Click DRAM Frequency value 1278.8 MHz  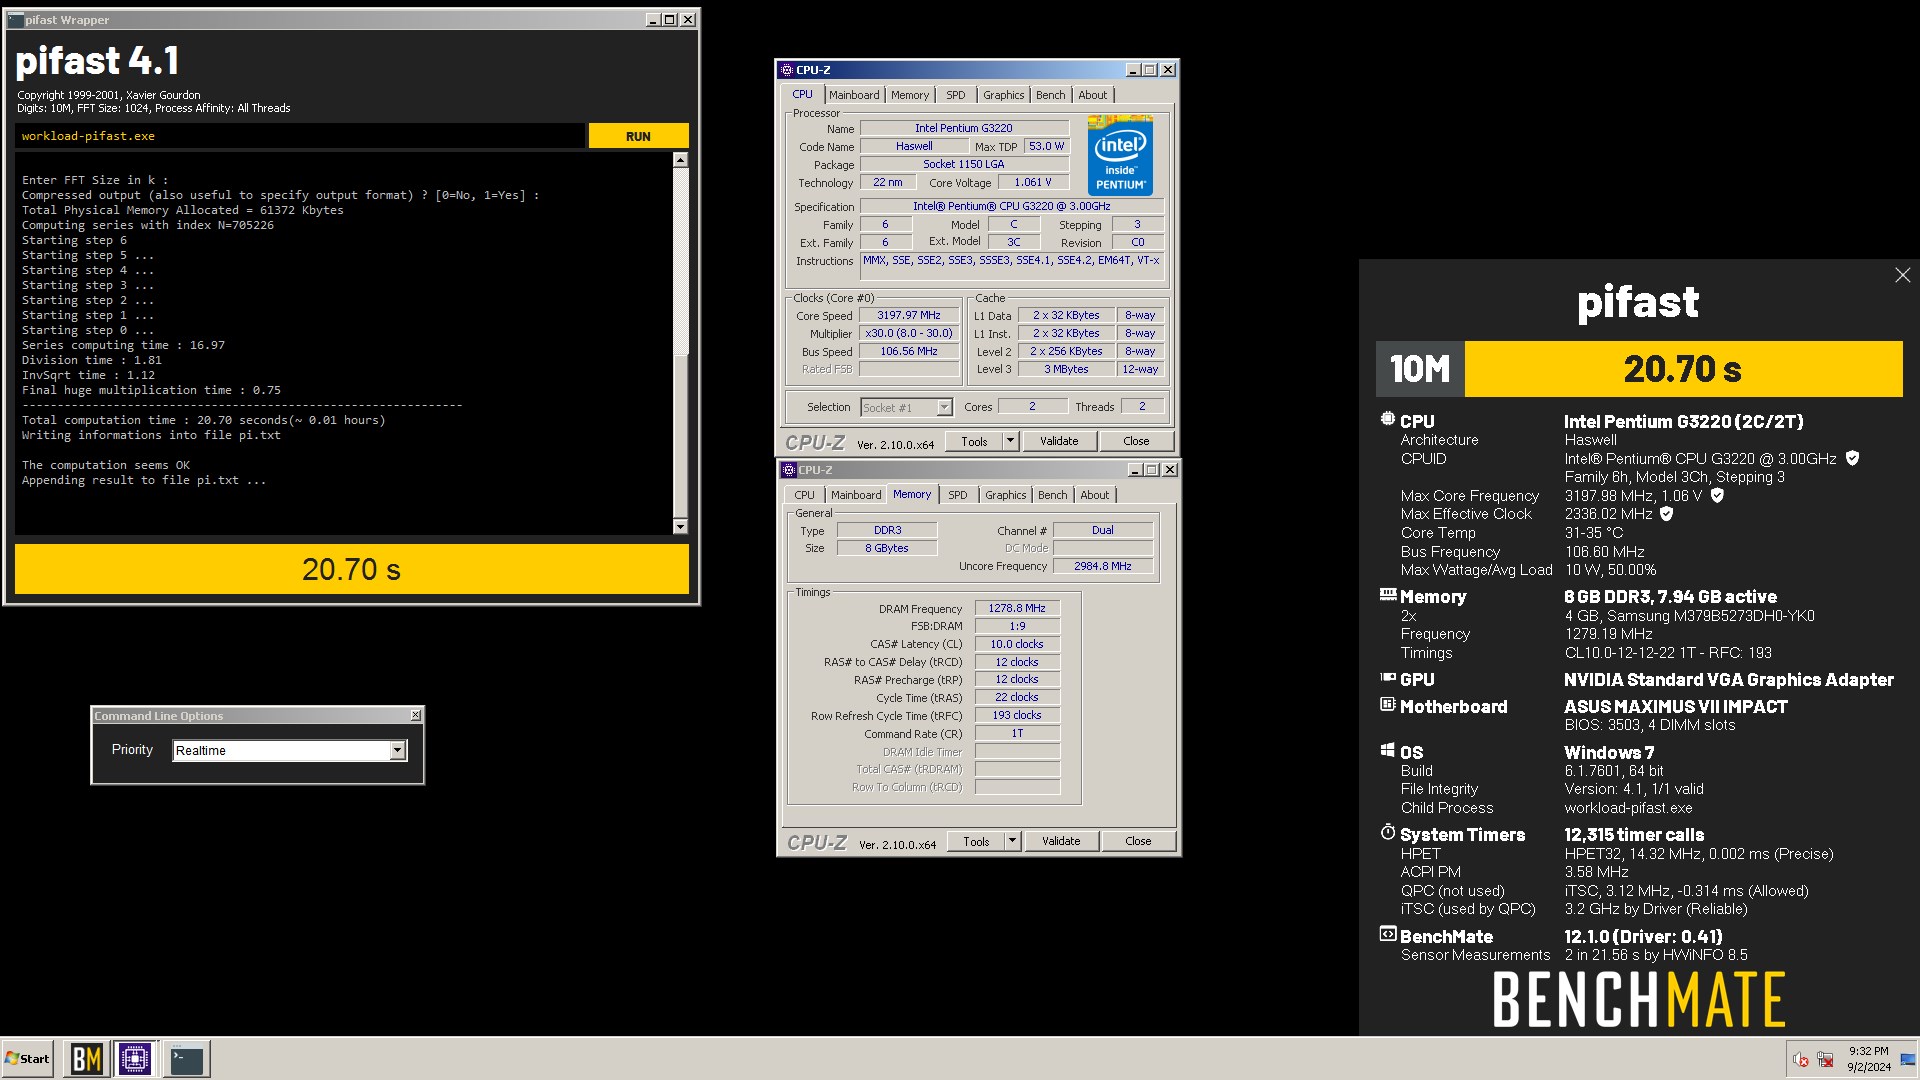1017,608
